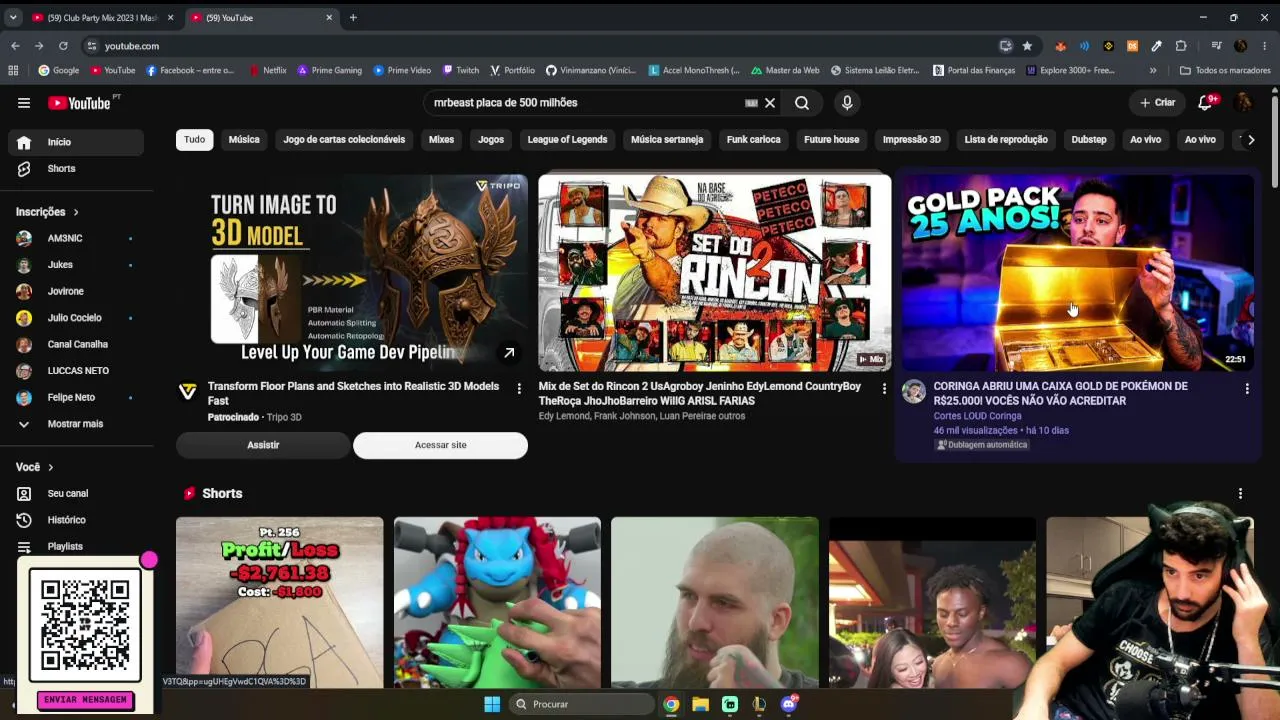
Task: Click the Enviar Mensagem button
Action: pyautogui.click(x=85, y=700)
